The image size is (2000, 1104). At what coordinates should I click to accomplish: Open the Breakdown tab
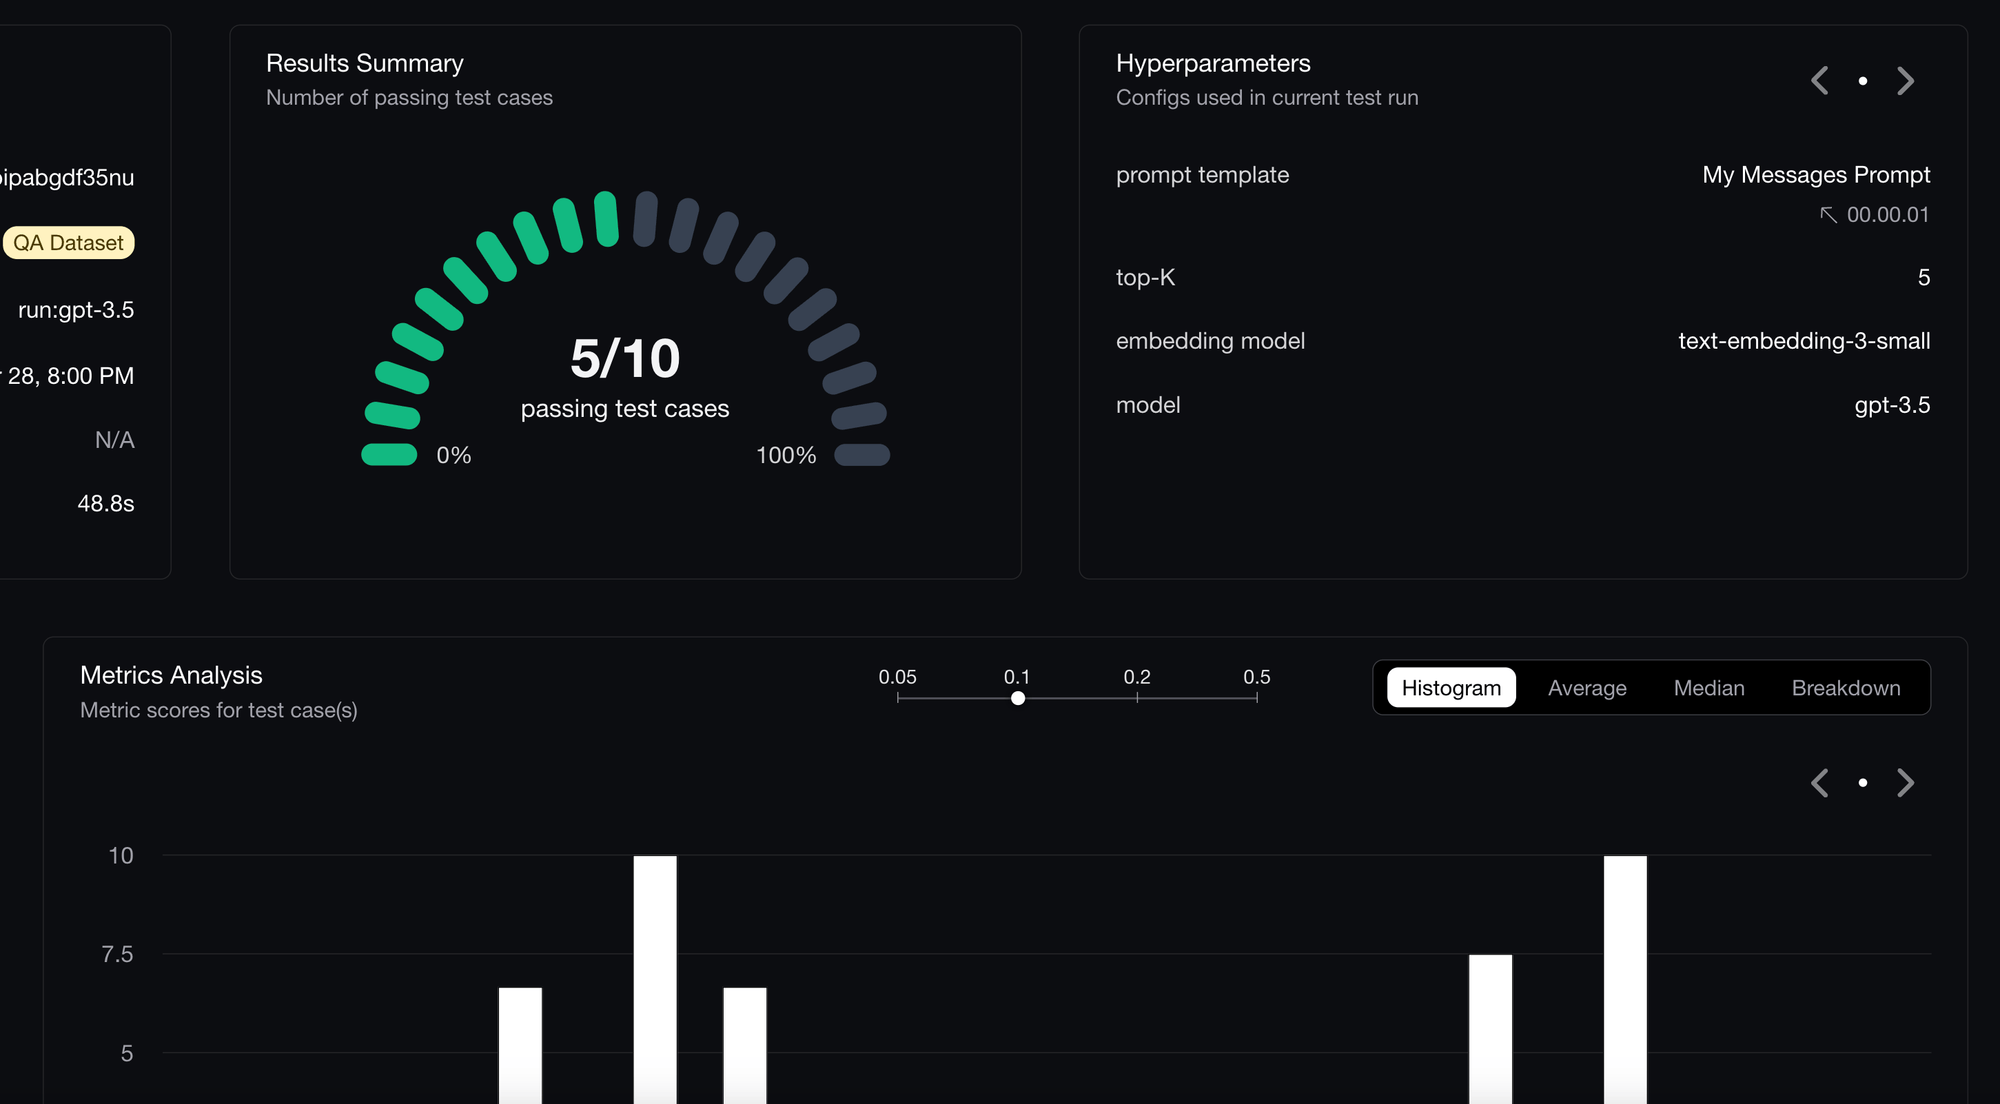[1845, 688]
